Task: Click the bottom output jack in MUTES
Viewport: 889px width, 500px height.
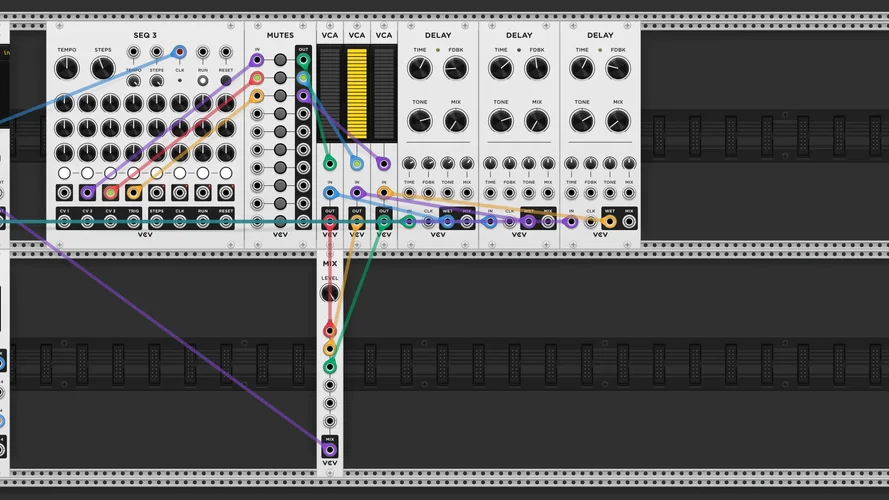Action: pyautogui.click(x=303, y=222)
